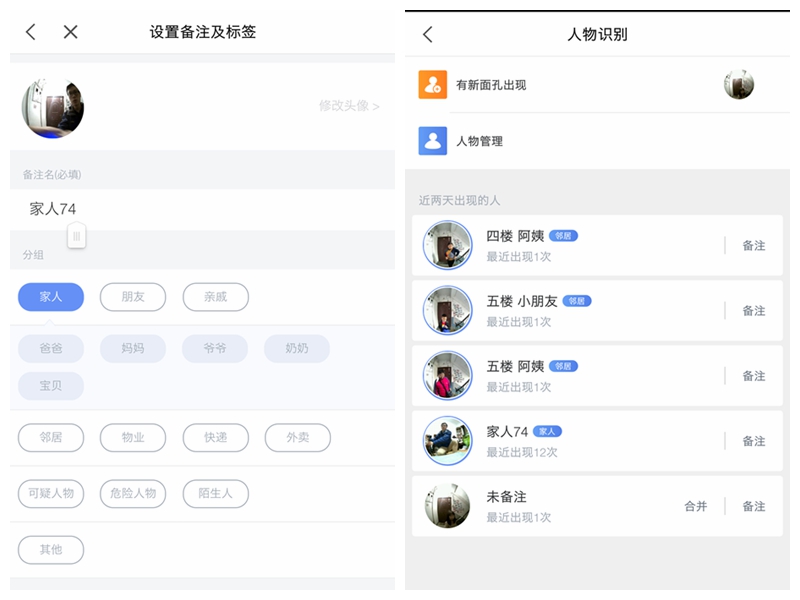800x600 pixels.
Task: Select the 可疑人物 tag
Action: 51,494
